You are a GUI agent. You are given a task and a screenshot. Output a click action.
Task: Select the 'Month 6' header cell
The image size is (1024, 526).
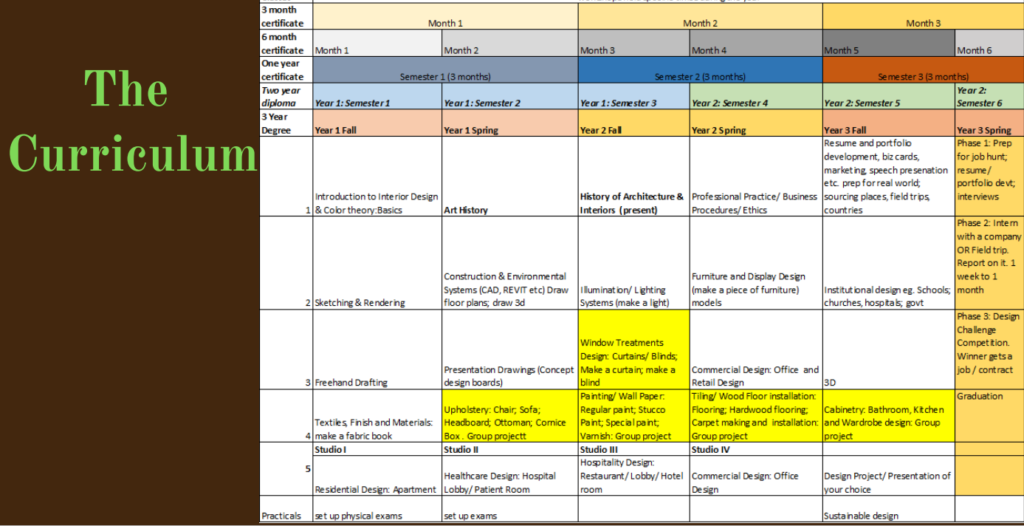point(988,49)
